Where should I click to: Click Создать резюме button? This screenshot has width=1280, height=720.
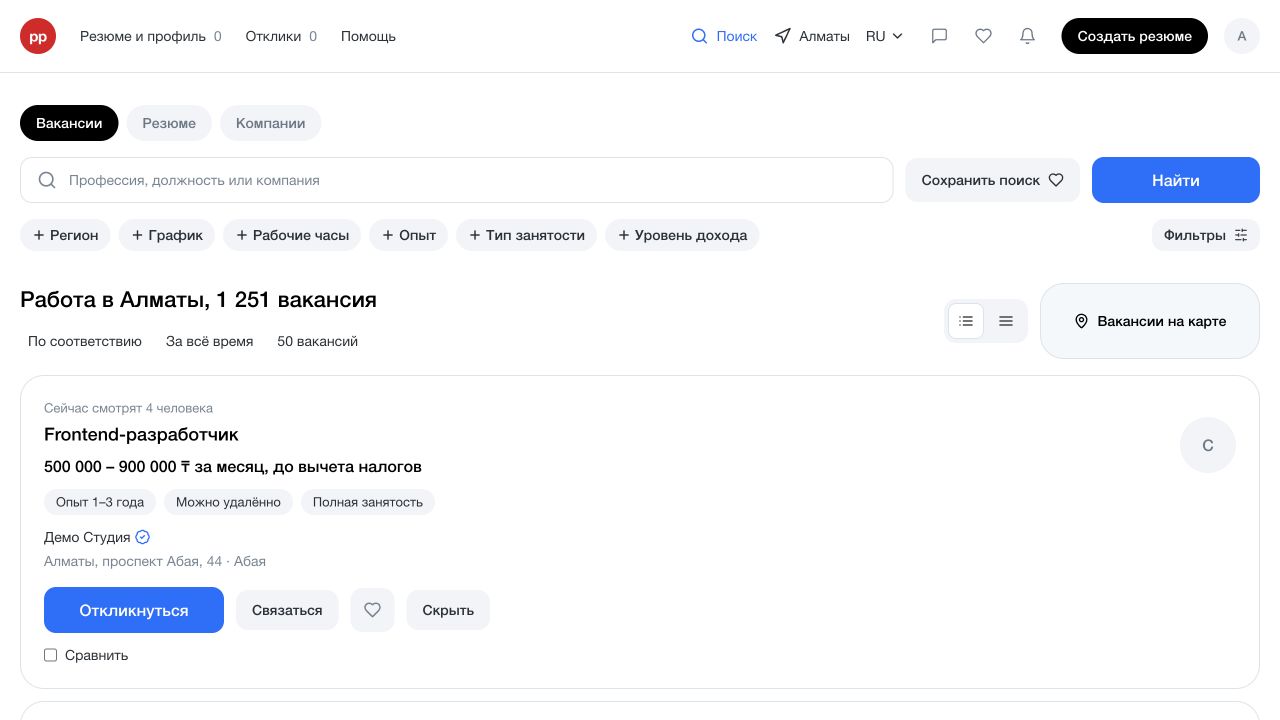pos(1134,36)
